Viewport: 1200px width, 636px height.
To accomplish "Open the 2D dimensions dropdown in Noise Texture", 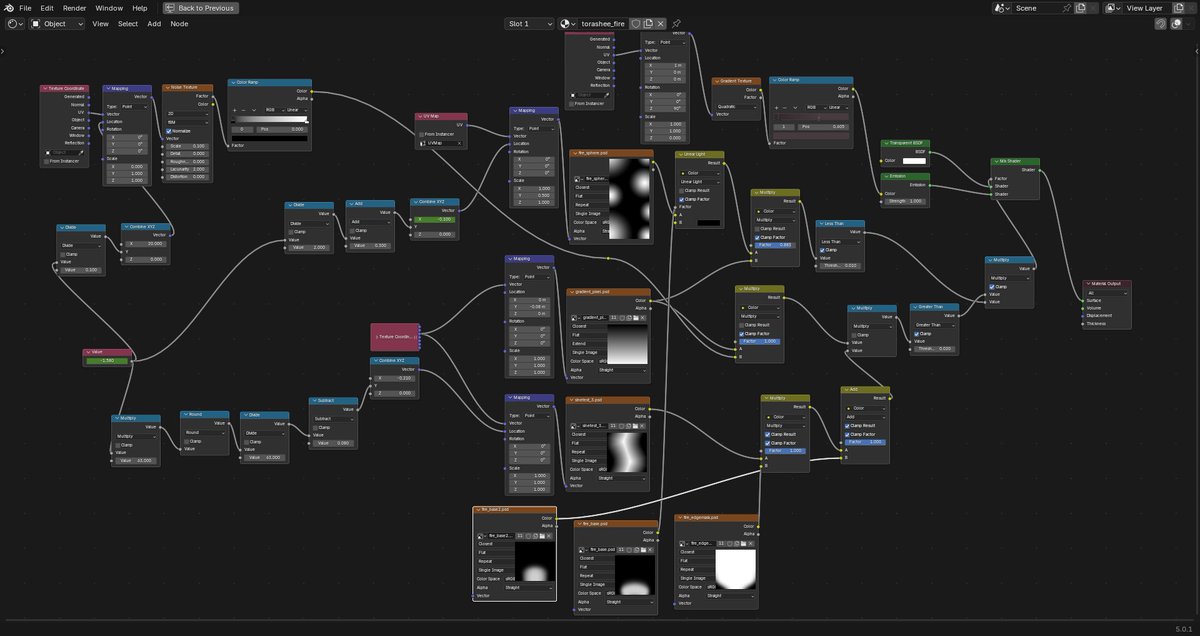I will point(187,113).
